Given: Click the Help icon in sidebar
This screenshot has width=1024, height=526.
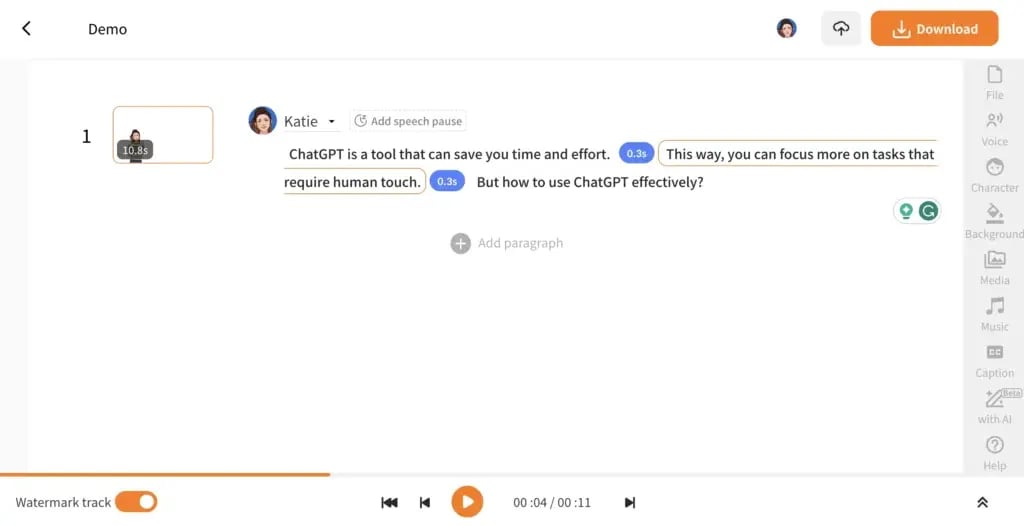Looking at the screenshot, I should pos(994,452).
